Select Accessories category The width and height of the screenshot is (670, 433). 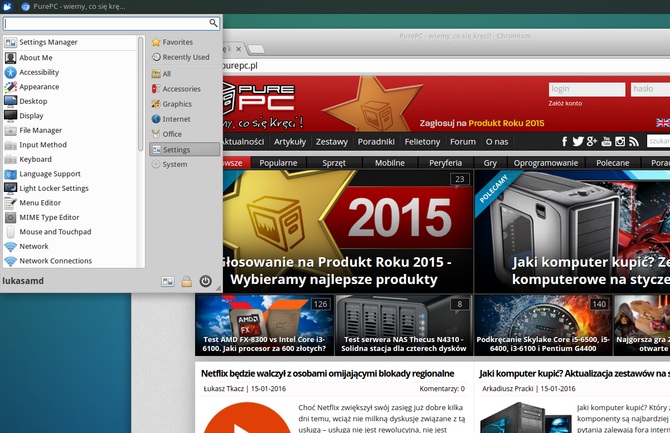click(x=185, y=89)
